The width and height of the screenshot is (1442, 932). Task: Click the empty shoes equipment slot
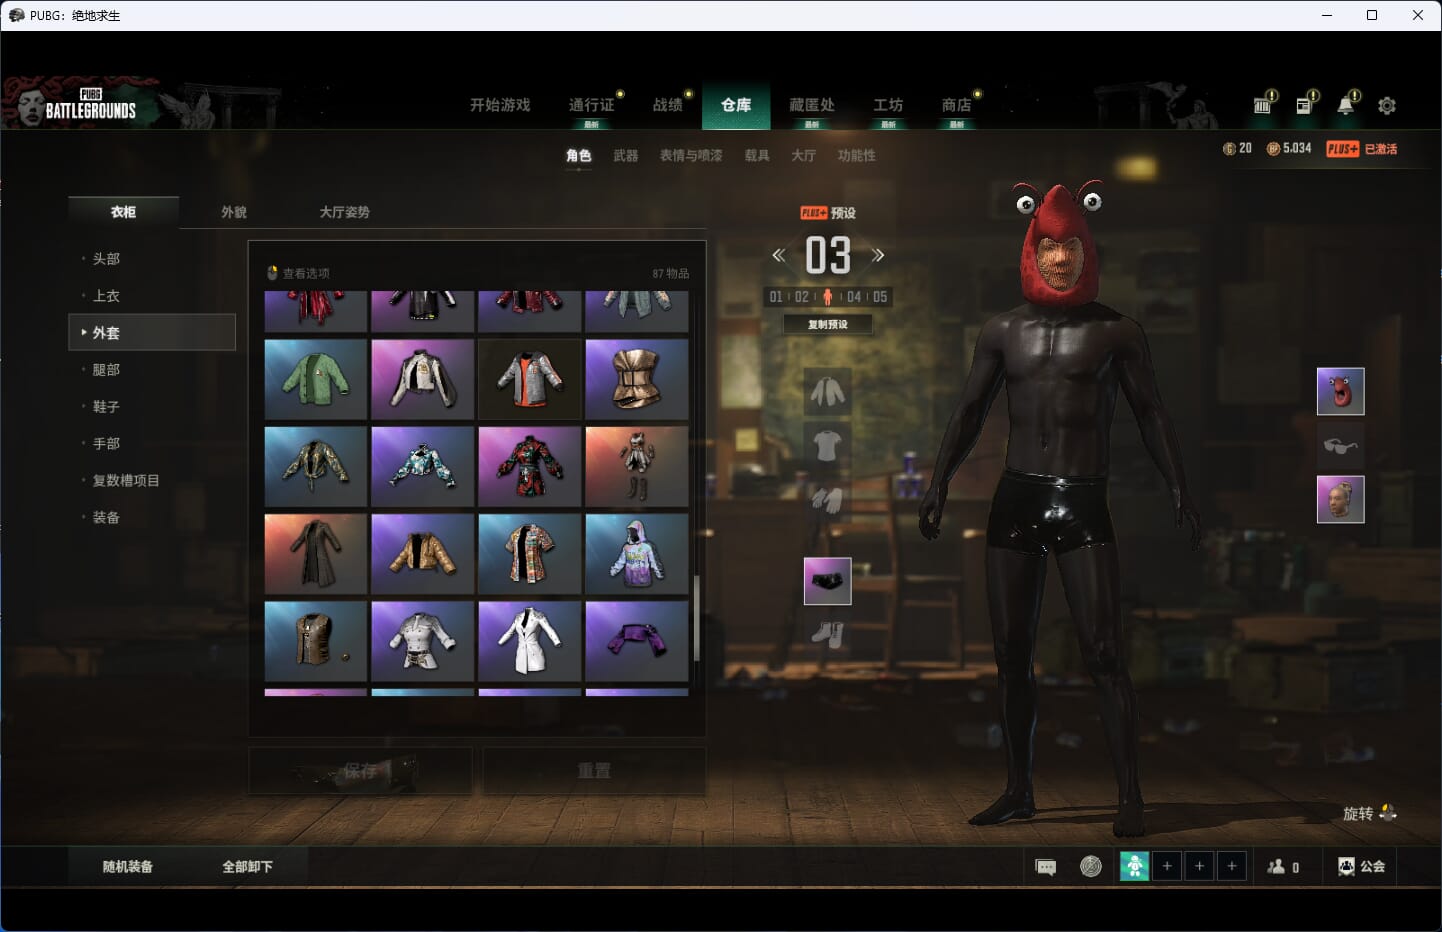[x=827, y=633]
